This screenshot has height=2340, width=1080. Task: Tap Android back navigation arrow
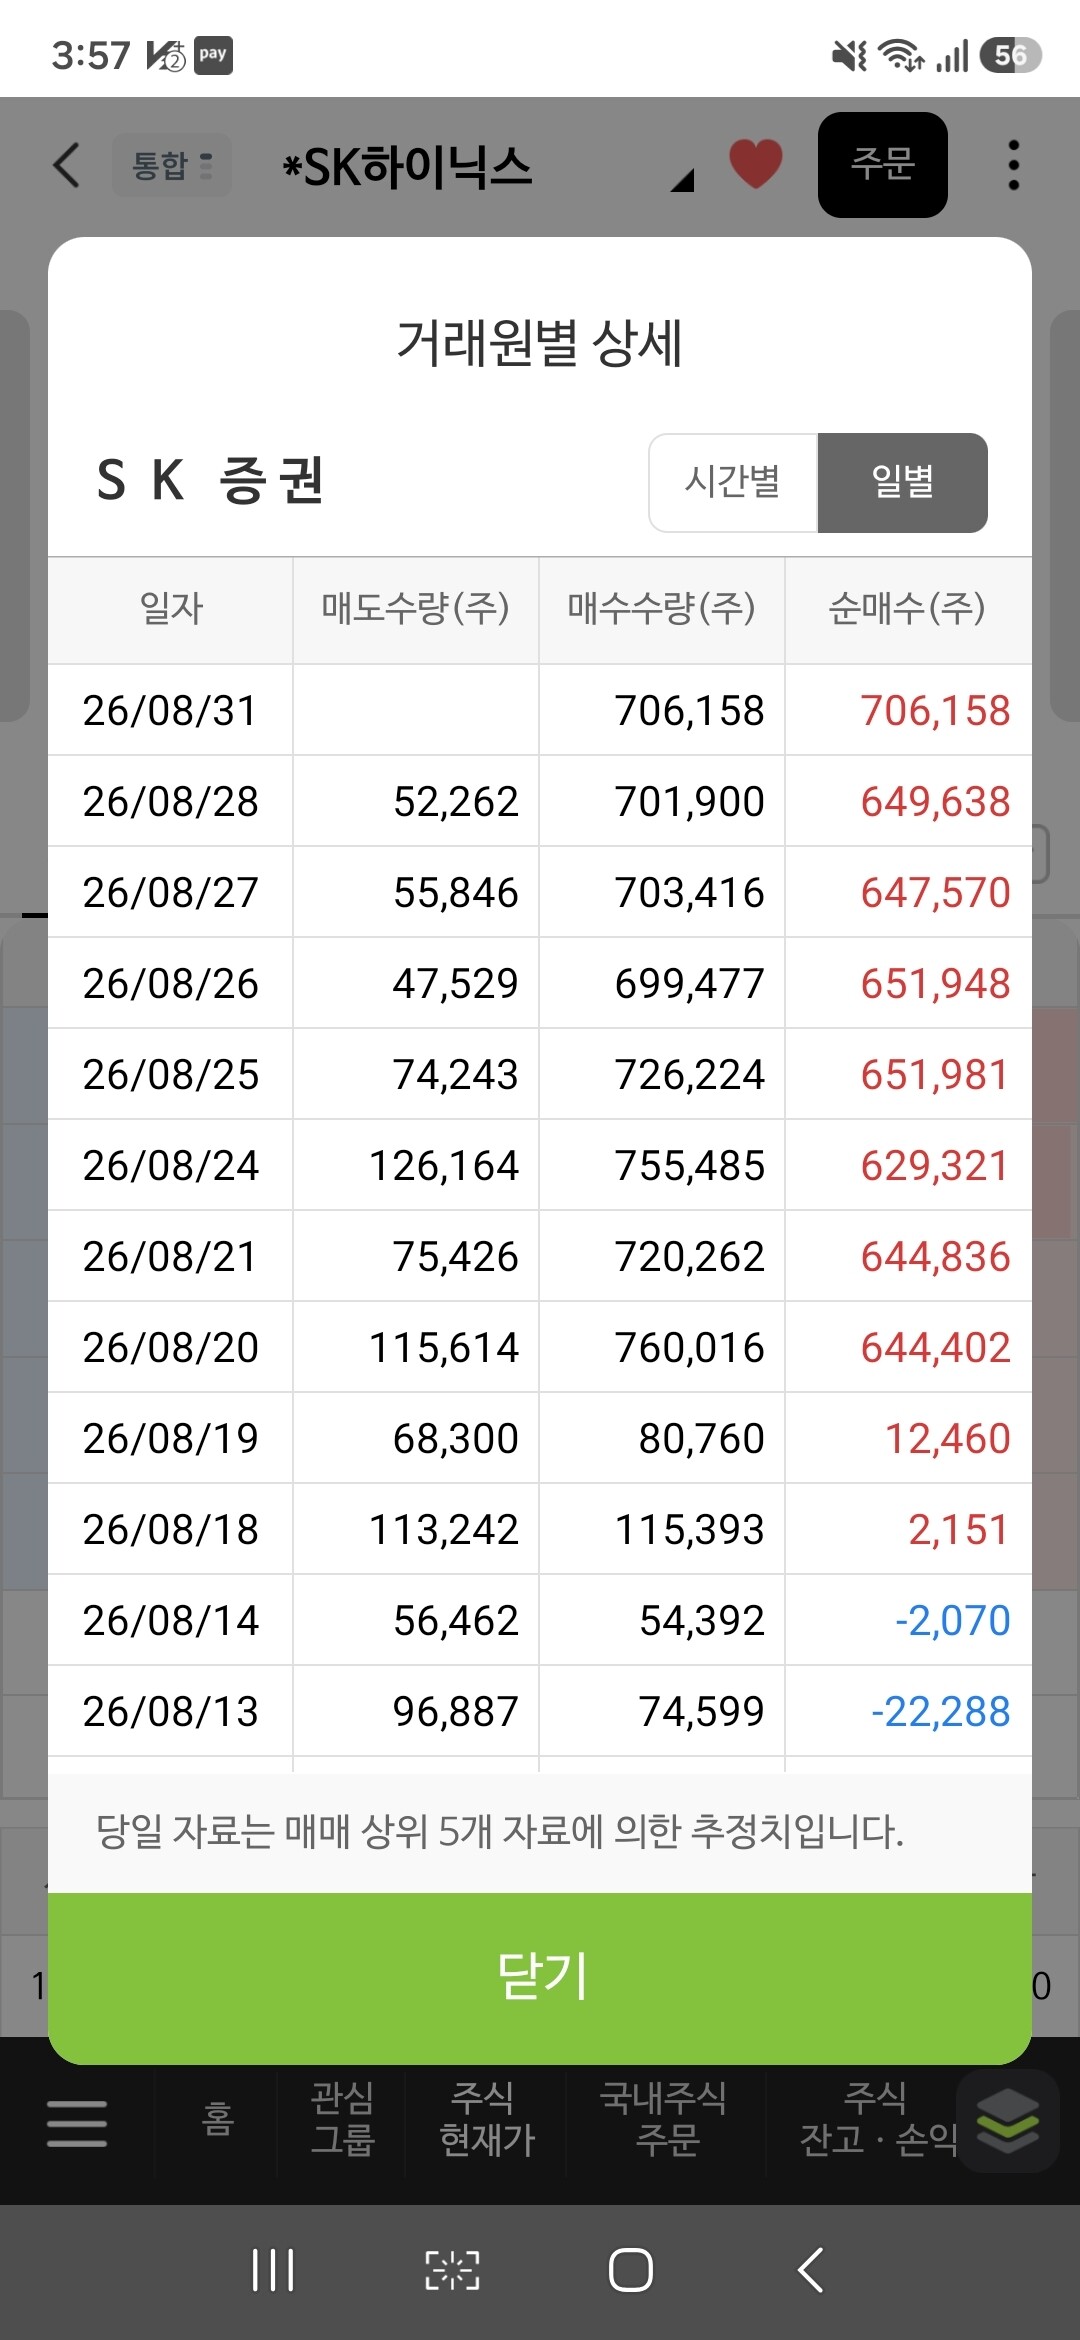pos(811,2269)
